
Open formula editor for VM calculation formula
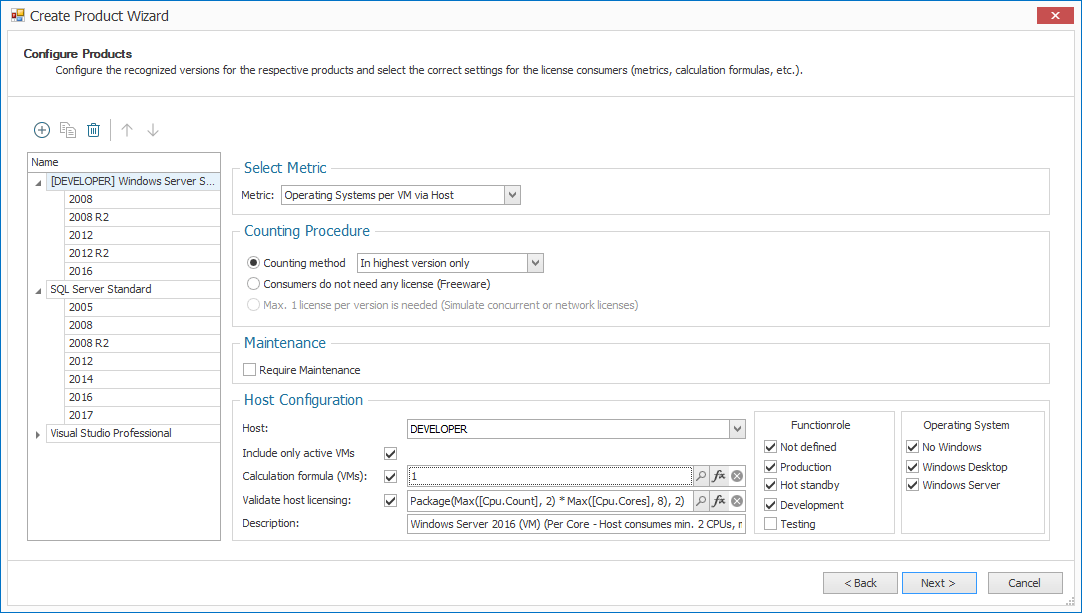tap(719, 476)
